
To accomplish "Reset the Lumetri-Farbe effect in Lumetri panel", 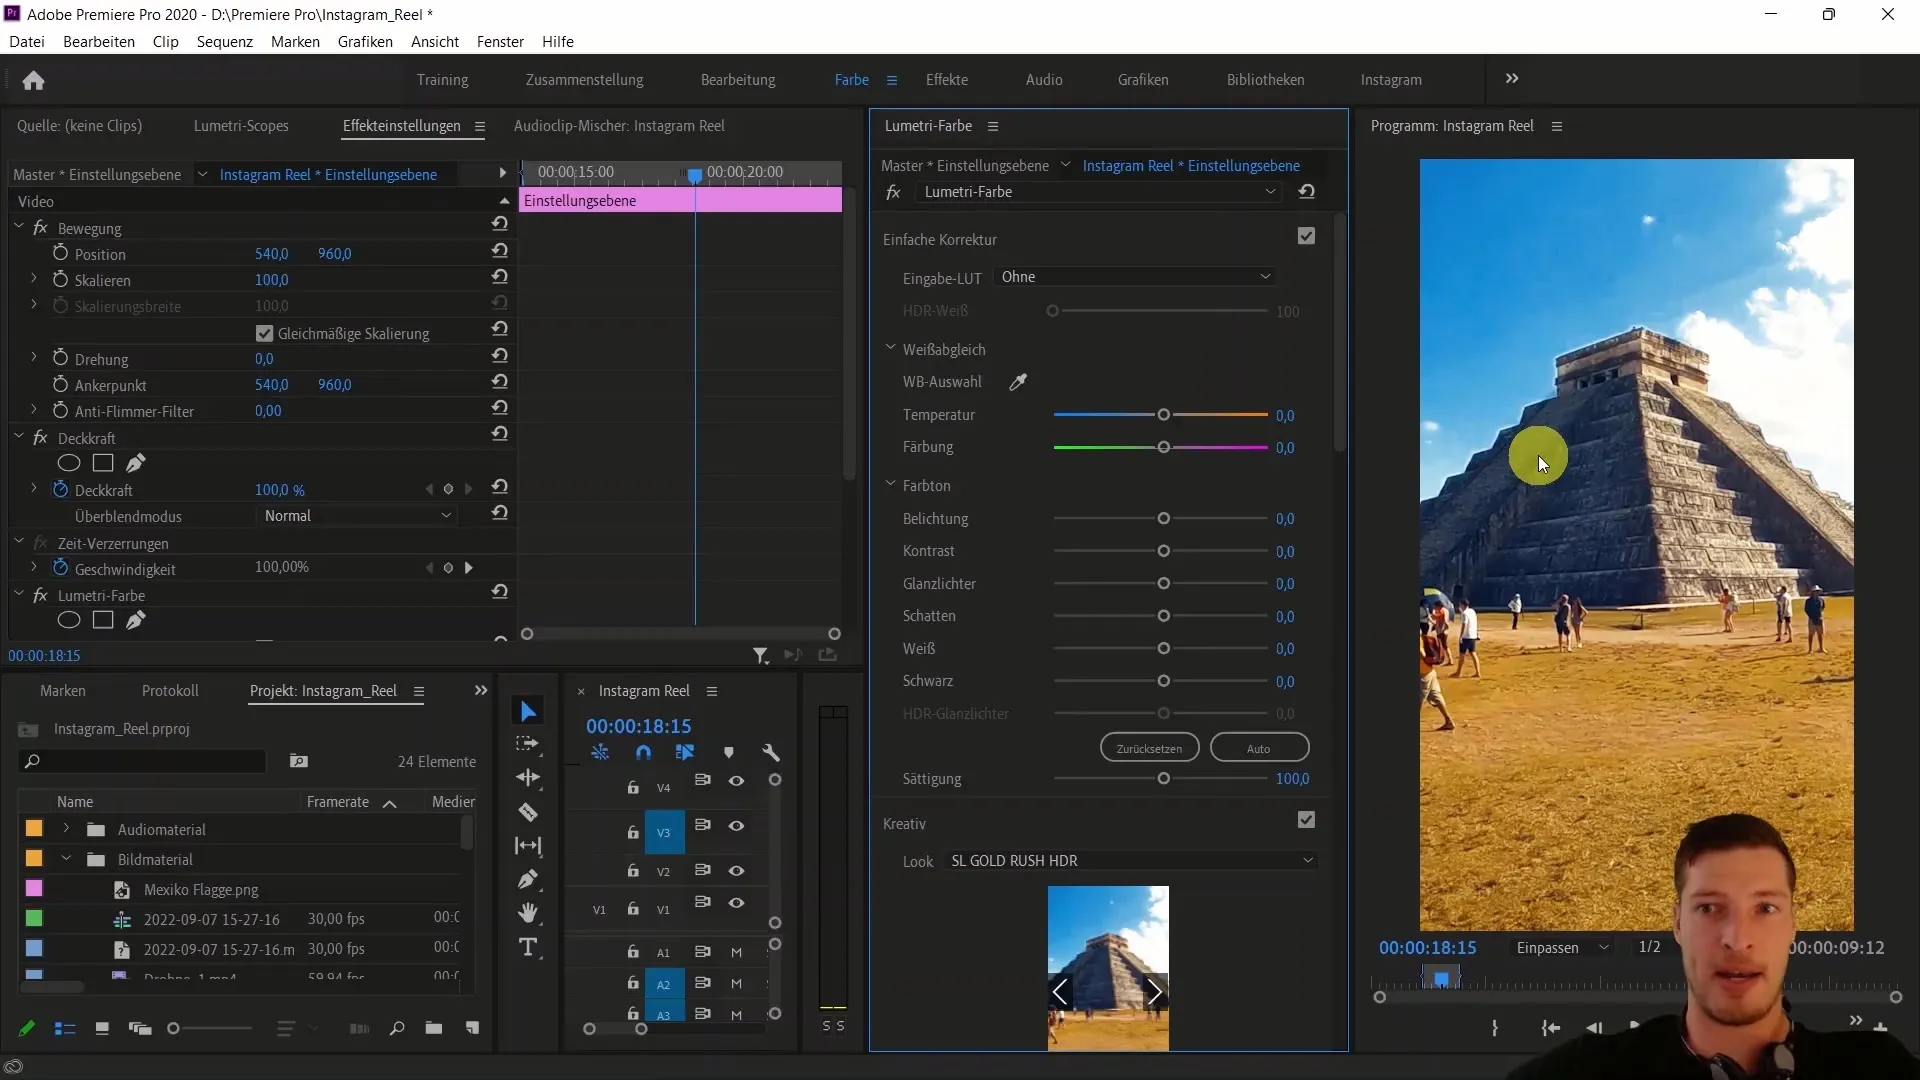I will [x=1306, y=192].
